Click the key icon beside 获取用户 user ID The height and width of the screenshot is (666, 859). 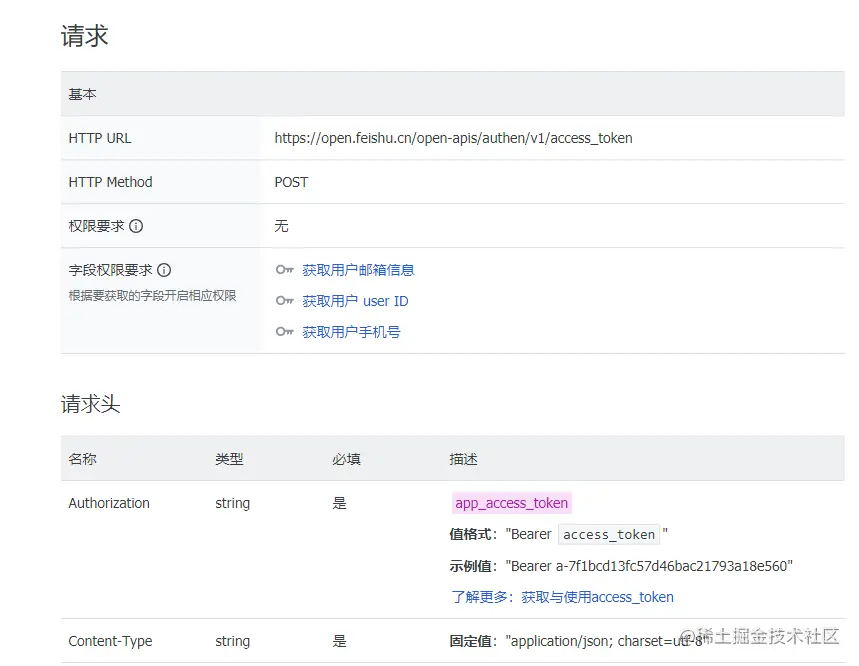pyautogui.click(x=285, y=301)
